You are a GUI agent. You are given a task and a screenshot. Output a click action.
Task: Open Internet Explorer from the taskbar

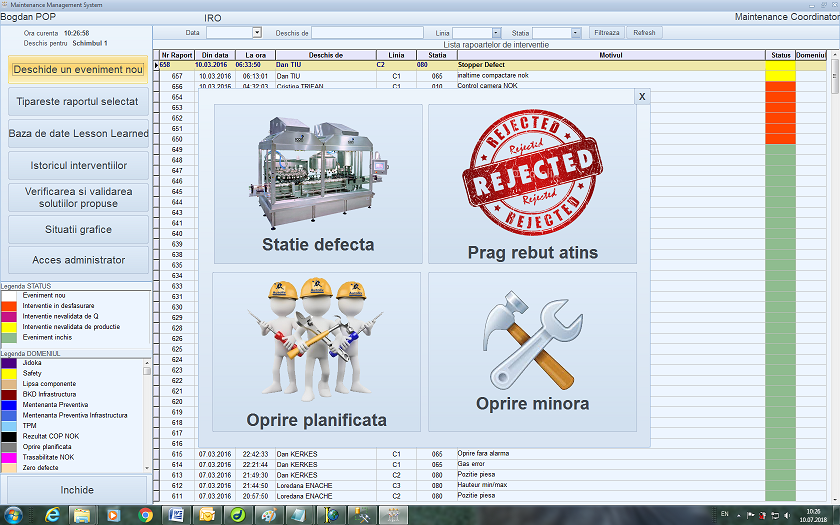pyautogui.click(x=51, y=514)
